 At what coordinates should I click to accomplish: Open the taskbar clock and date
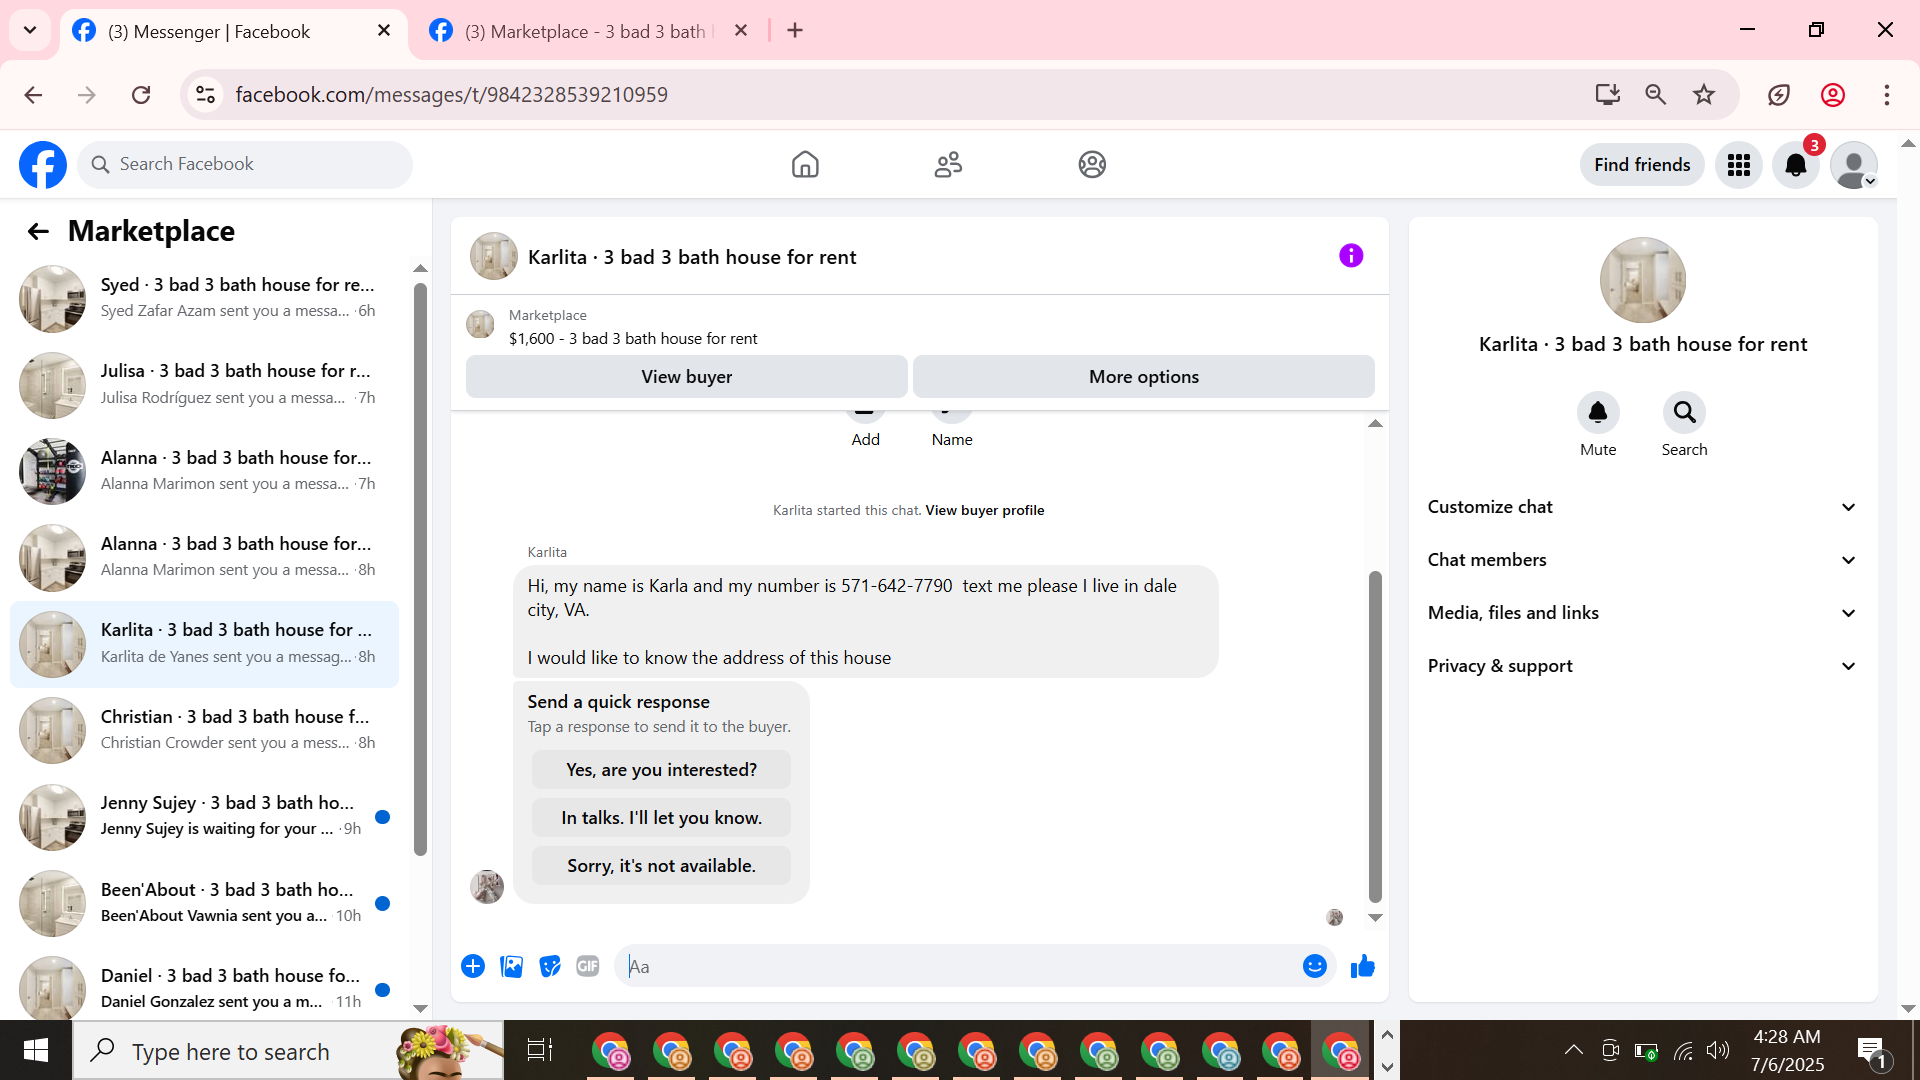pyautogui.click(x=1787, y=1050)
